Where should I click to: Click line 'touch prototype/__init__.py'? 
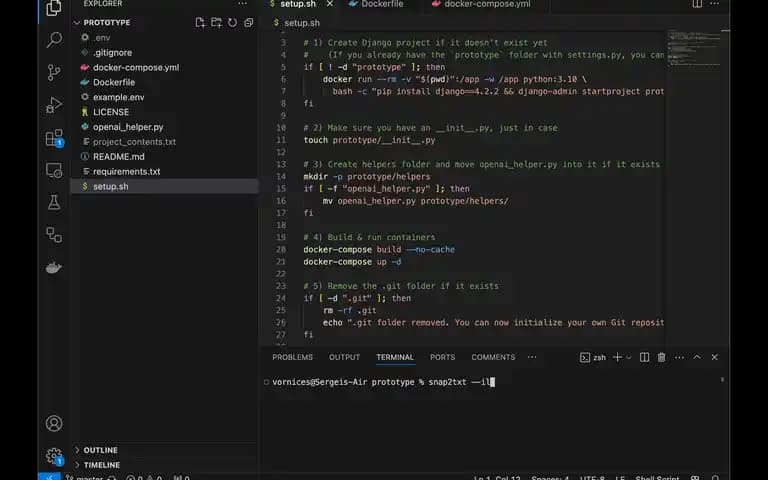coord(369,140)
